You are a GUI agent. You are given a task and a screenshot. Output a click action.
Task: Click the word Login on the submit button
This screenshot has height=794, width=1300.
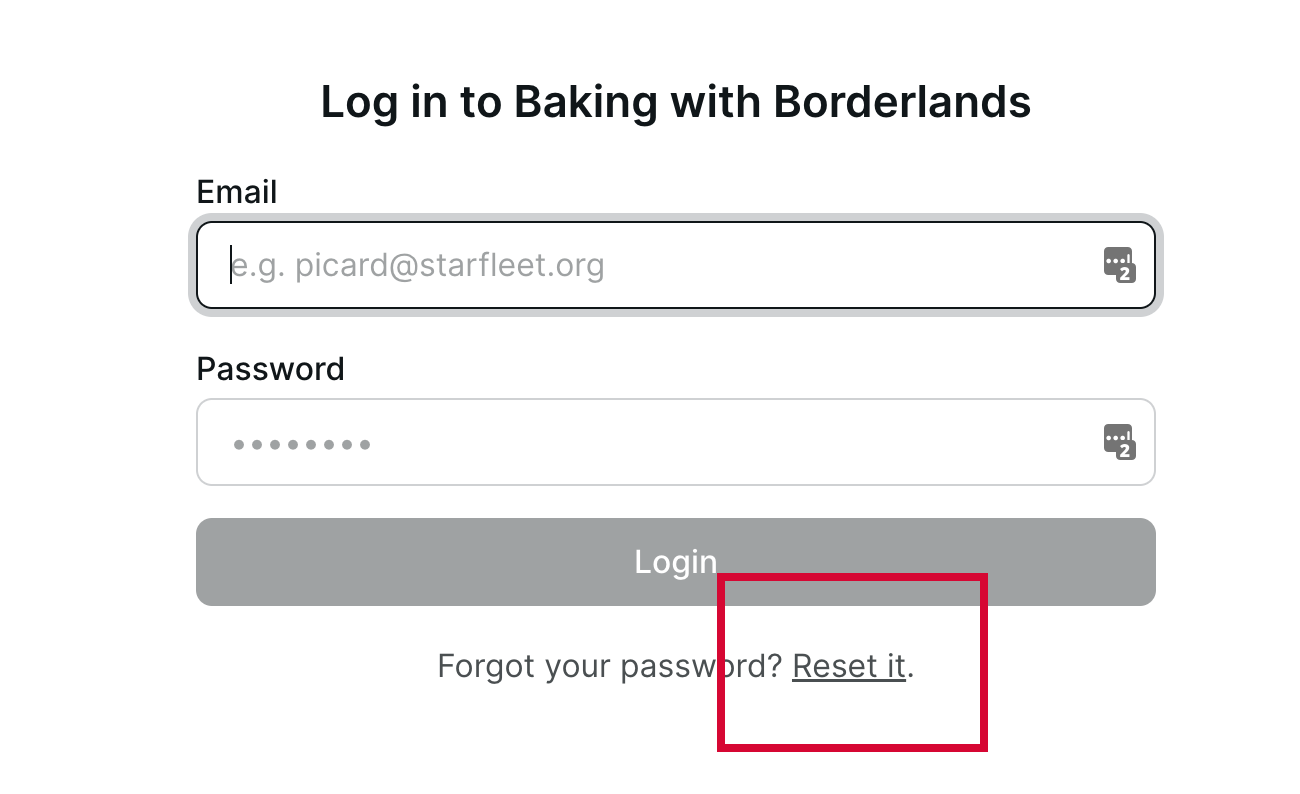pyautogui.click(x=676, y=562)
